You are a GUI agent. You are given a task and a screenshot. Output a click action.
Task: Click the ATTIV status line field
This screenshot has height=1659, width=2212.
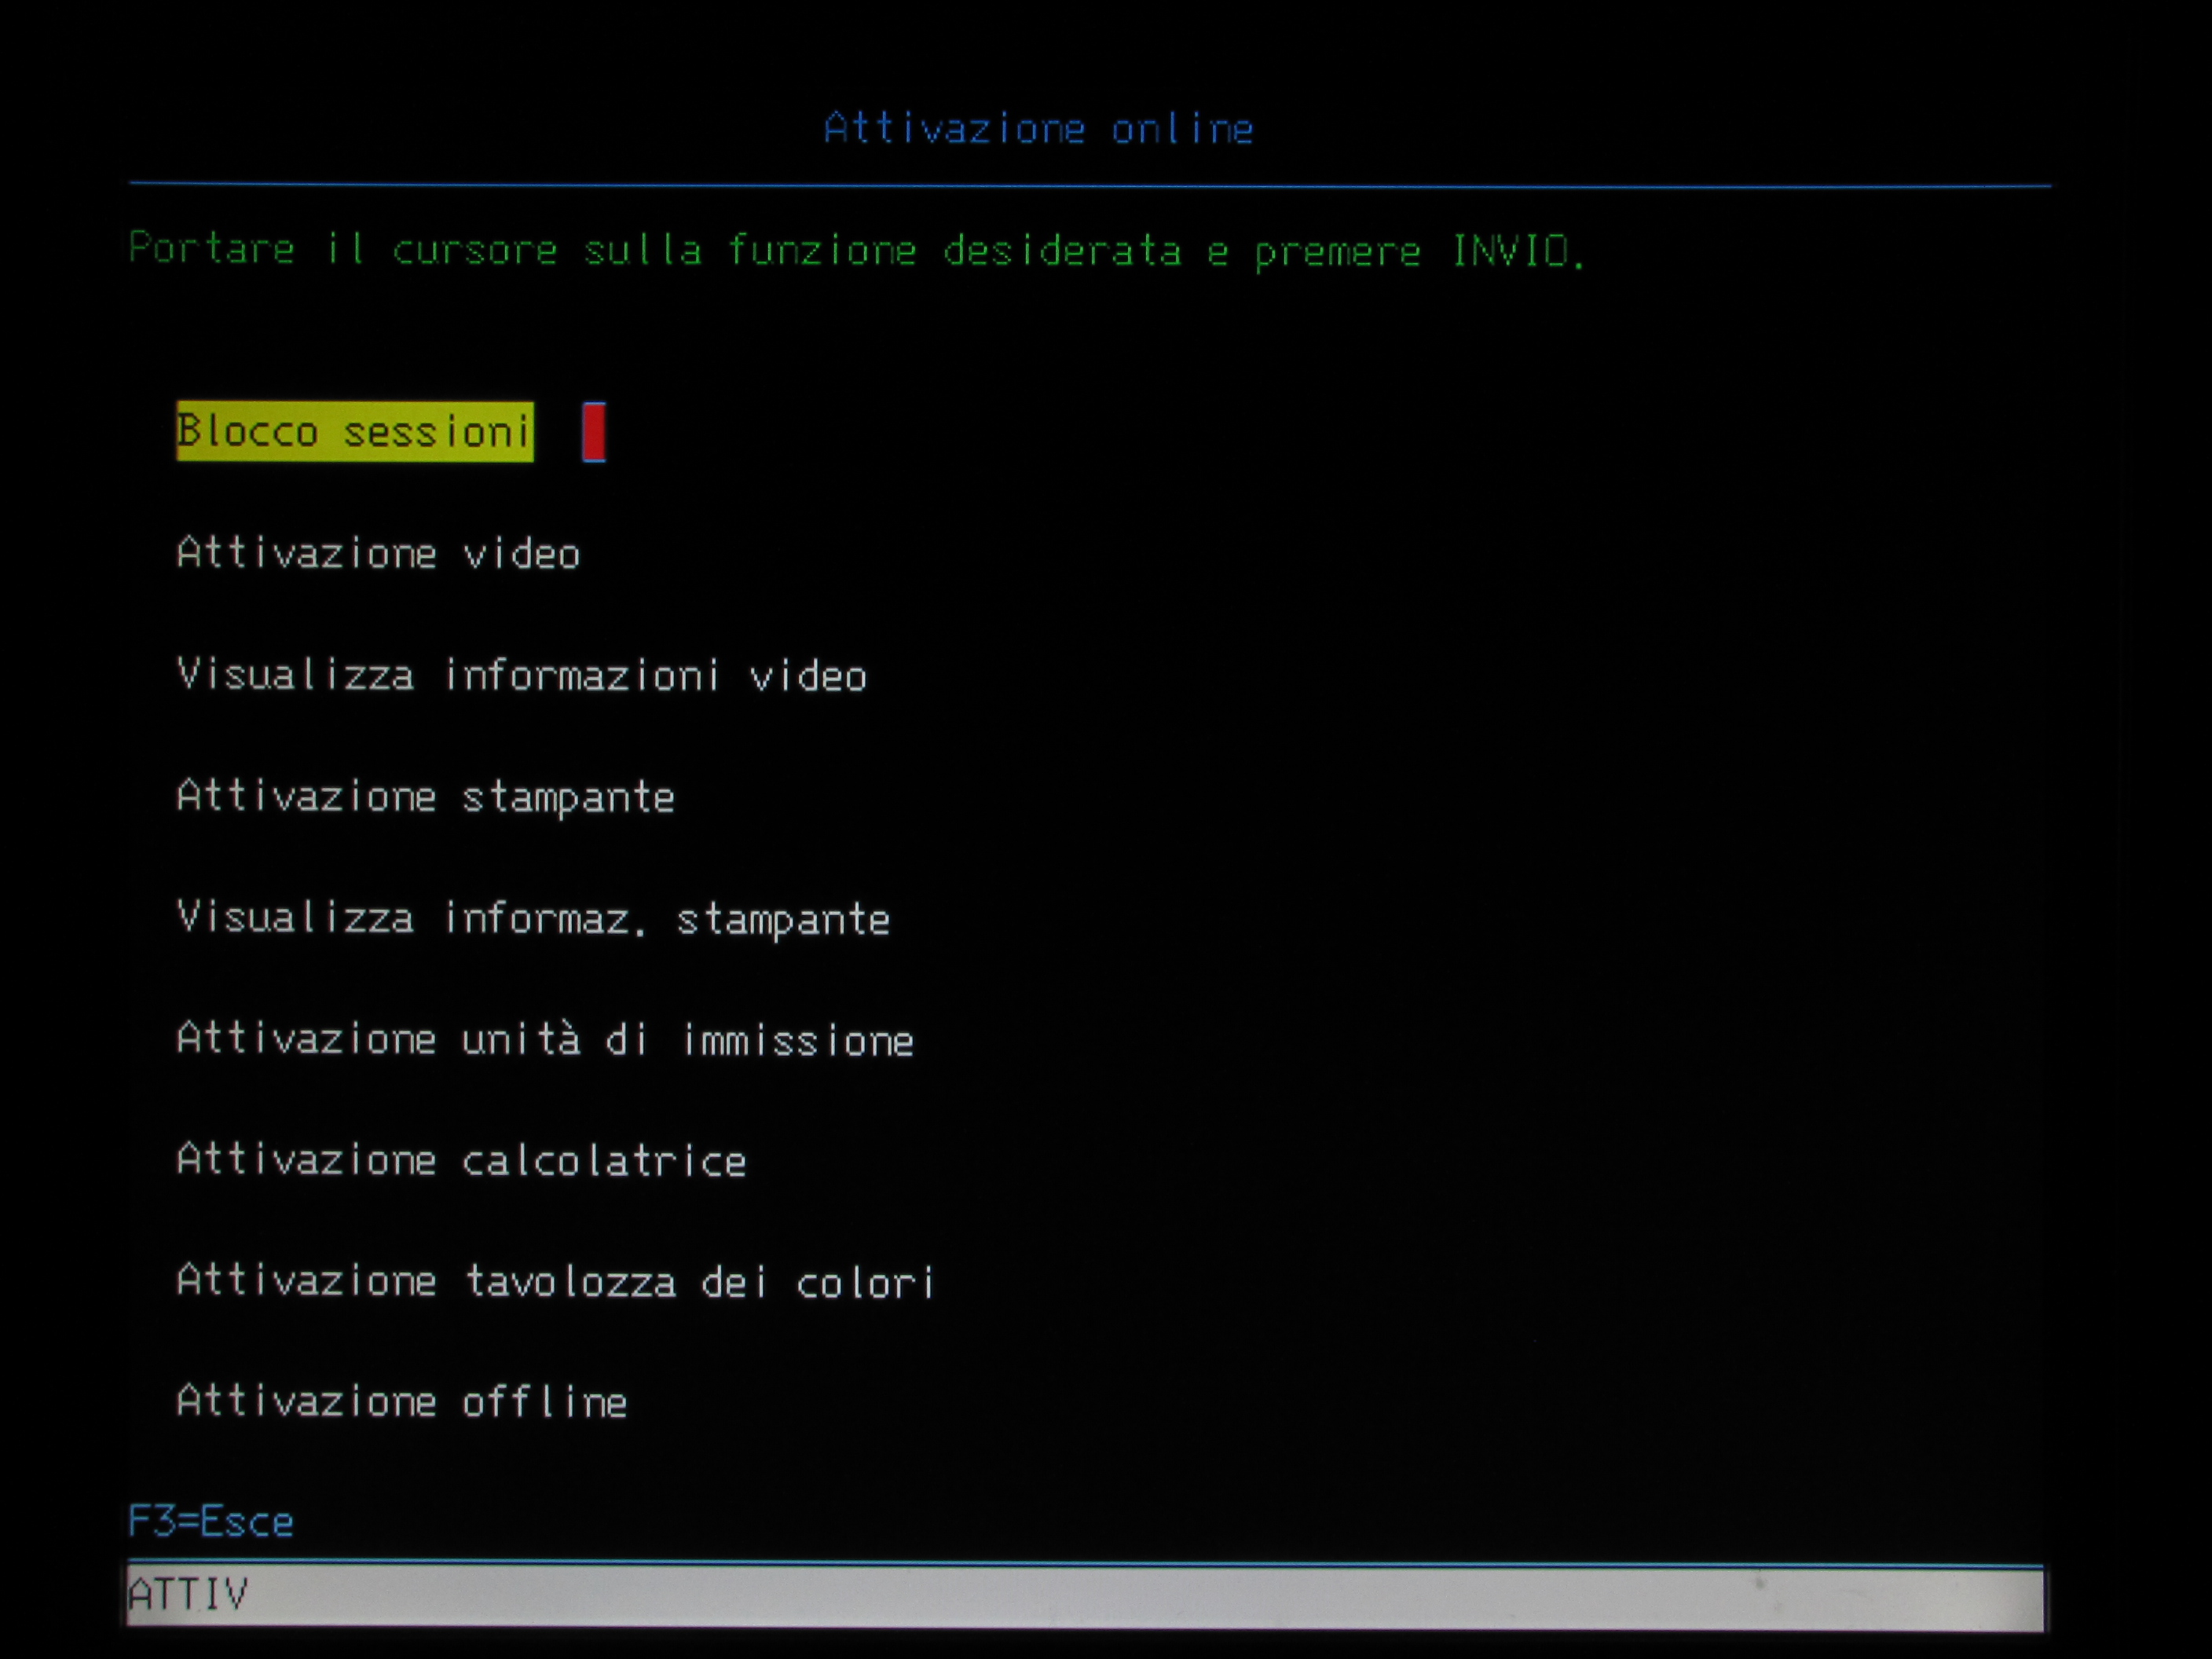[x=1085, y=1596]
